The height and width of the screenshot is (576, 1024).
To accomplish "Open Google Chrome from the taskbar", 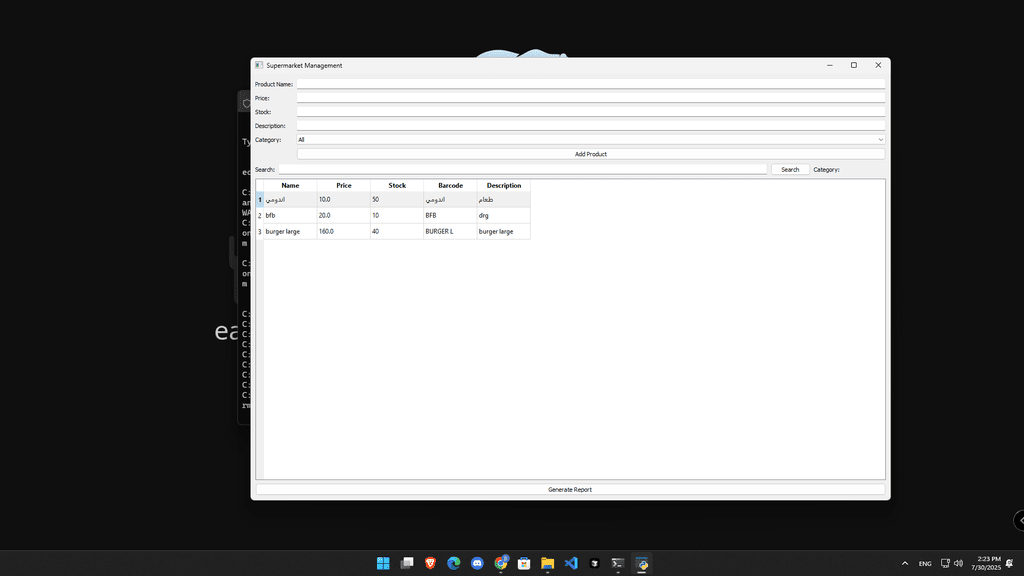I will pyautogui.click(x=501, y=563).
